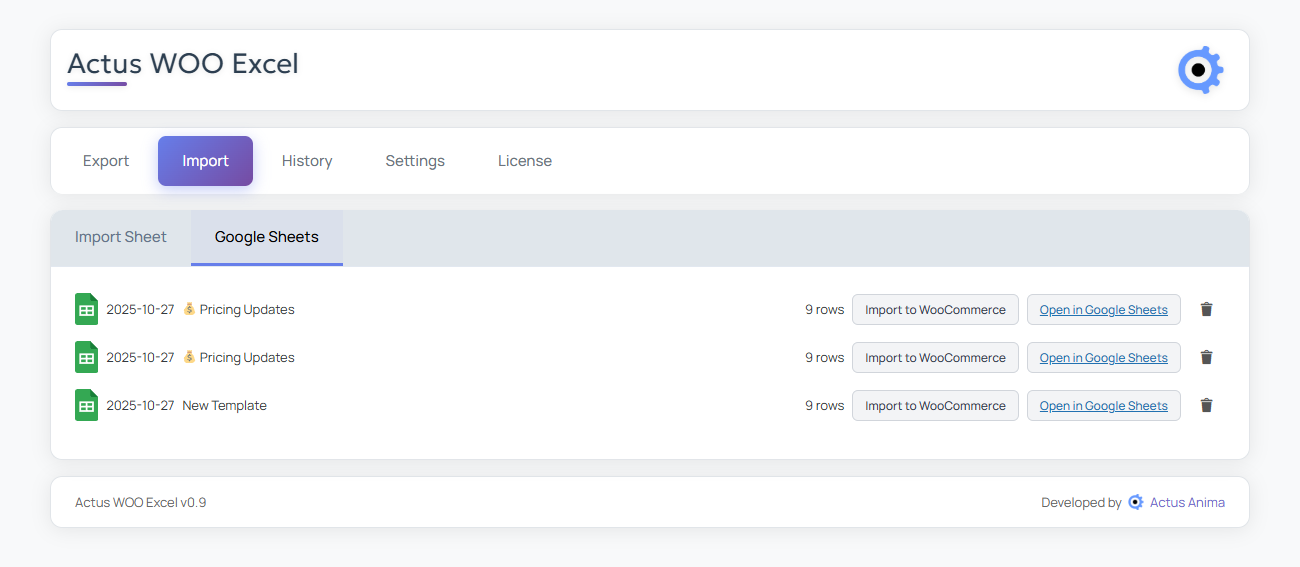Click 'Pricing Updates' name in the second row
The height and width of the screenshot is (567, 1300).
pyautogui.click(x=247, y=357)
